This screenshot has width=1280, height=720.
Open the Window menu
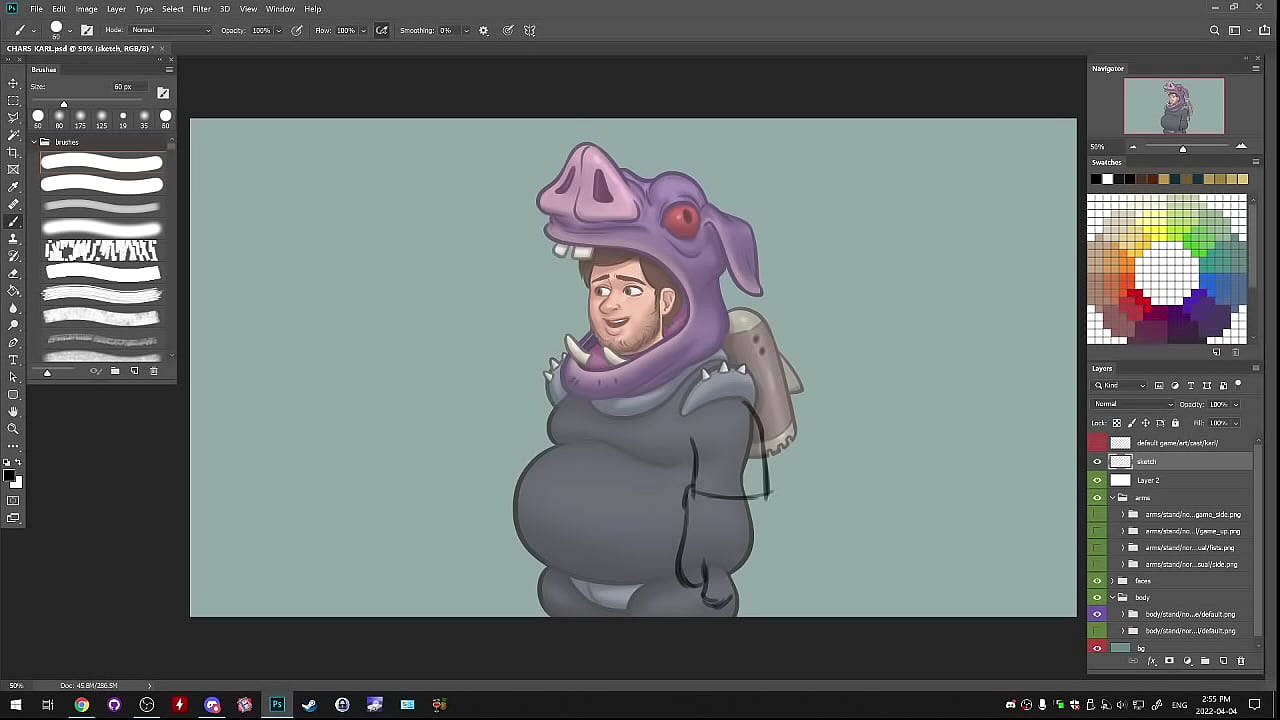tap(280, 9)
